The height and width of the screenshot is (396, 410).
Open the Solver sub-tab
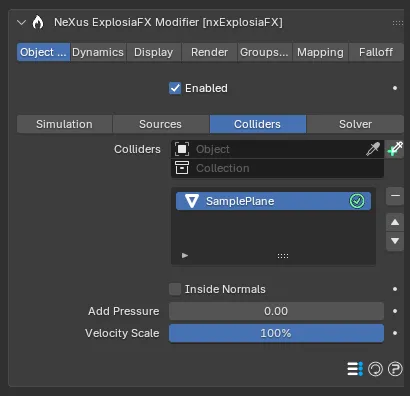click(355, 124)
